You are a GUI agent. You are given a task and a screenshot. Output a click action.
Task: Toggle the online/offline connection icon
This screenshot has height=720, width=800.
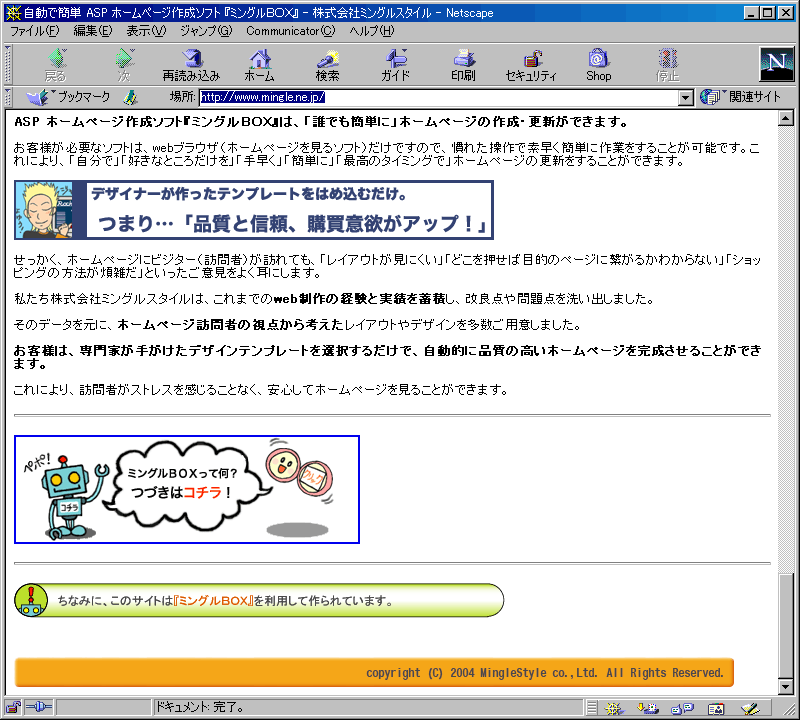(39, 707)
